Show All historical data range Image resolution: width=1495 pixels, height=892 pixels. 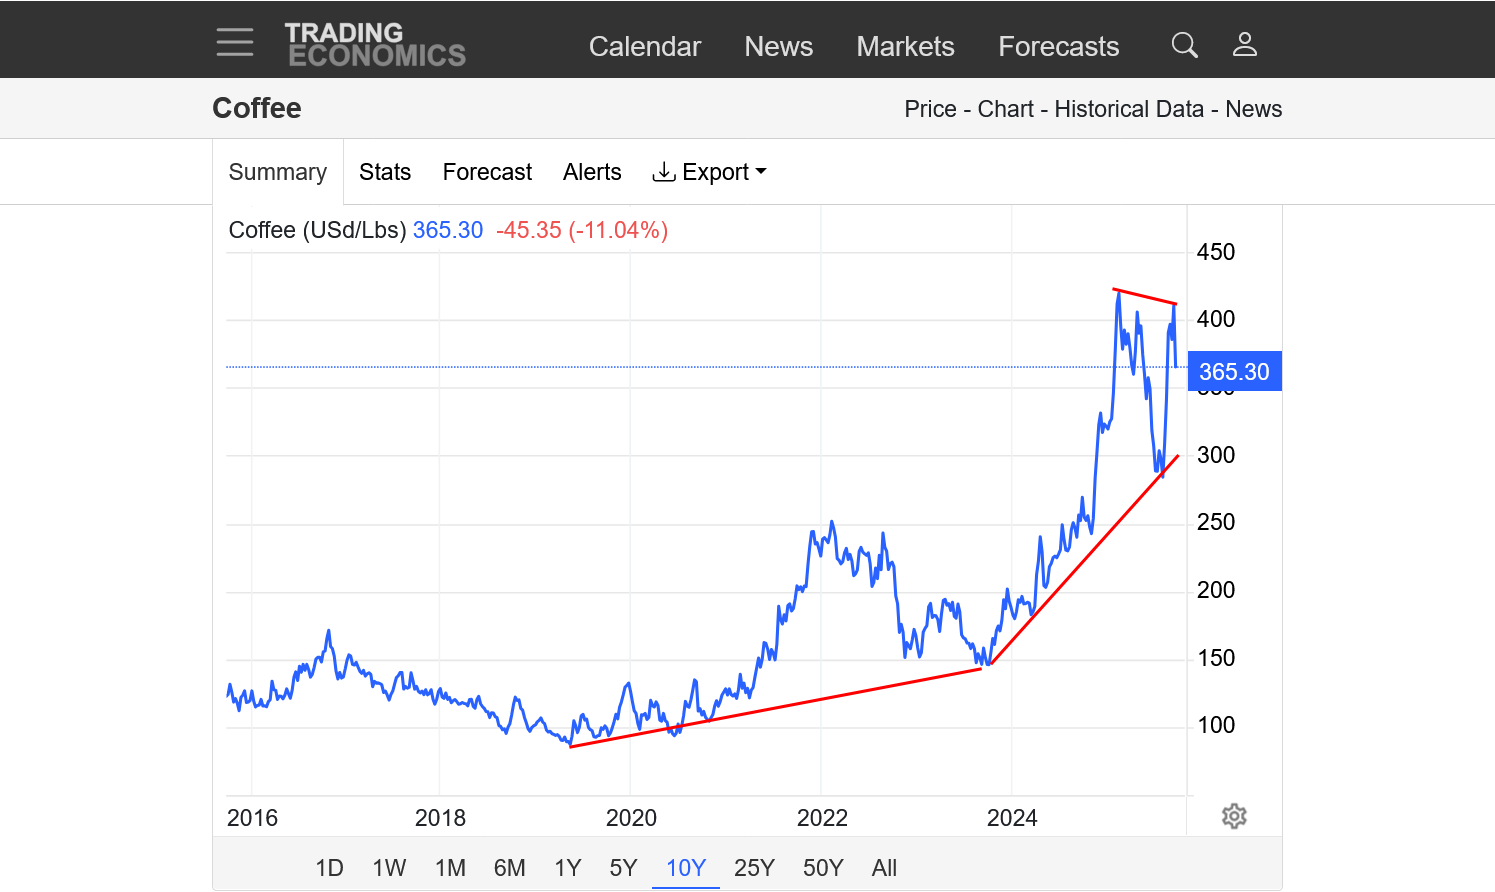(884, 868)
